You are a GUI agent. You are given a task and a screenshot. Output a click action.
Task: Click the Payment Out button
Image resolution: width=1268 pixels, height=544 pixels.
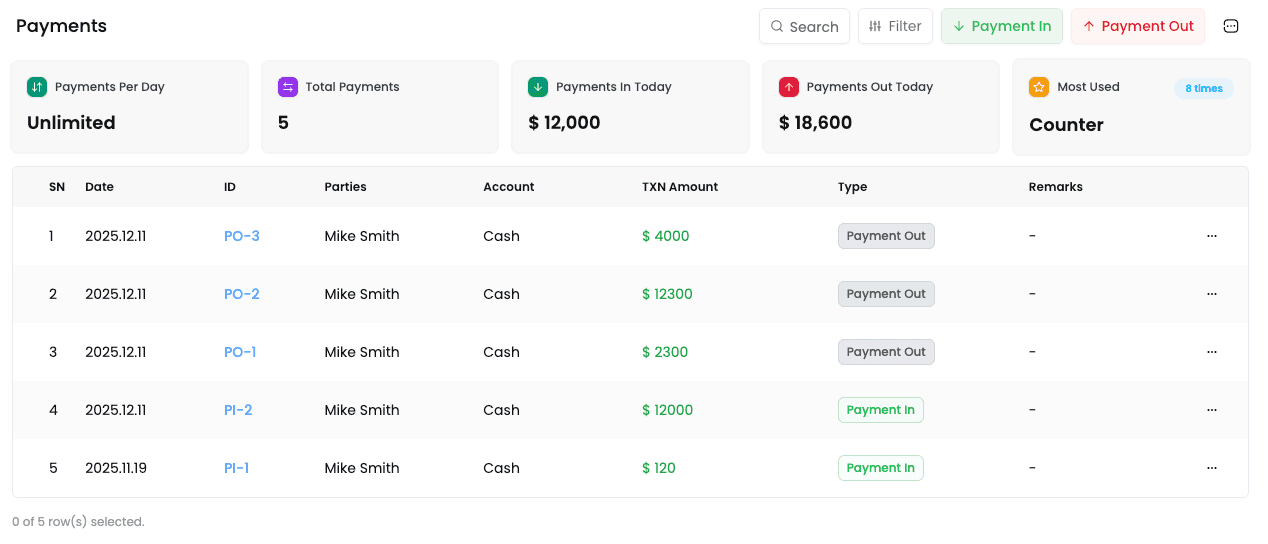(1137, 26)
